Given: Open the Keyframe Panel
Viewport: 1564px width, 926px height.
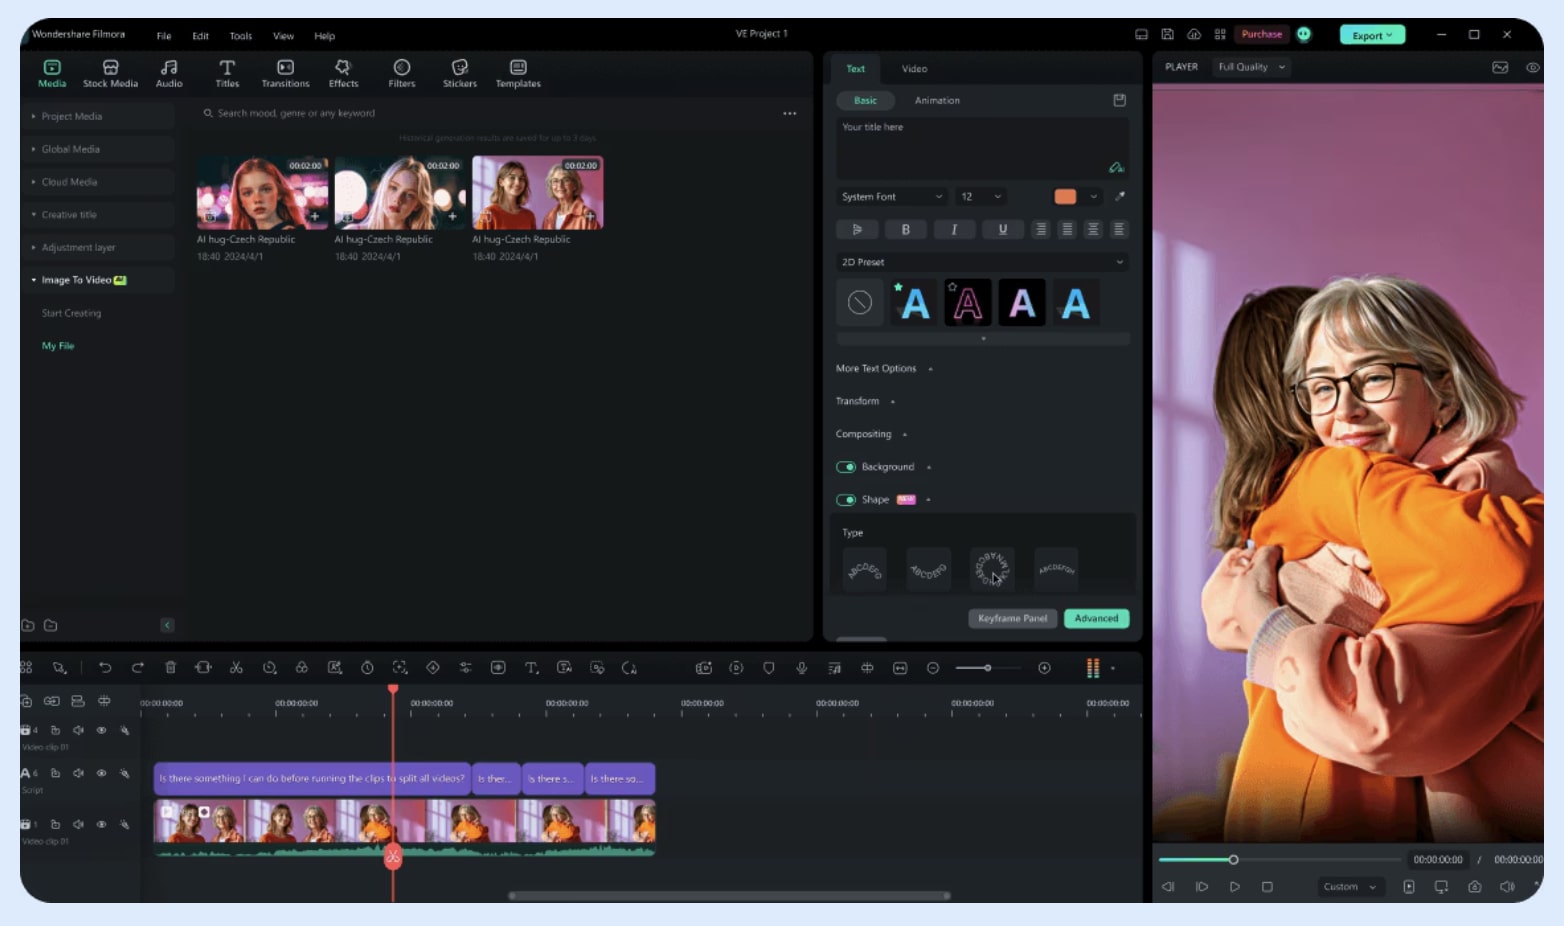Looking at the screenshot, I should (x=1012, y=619).
